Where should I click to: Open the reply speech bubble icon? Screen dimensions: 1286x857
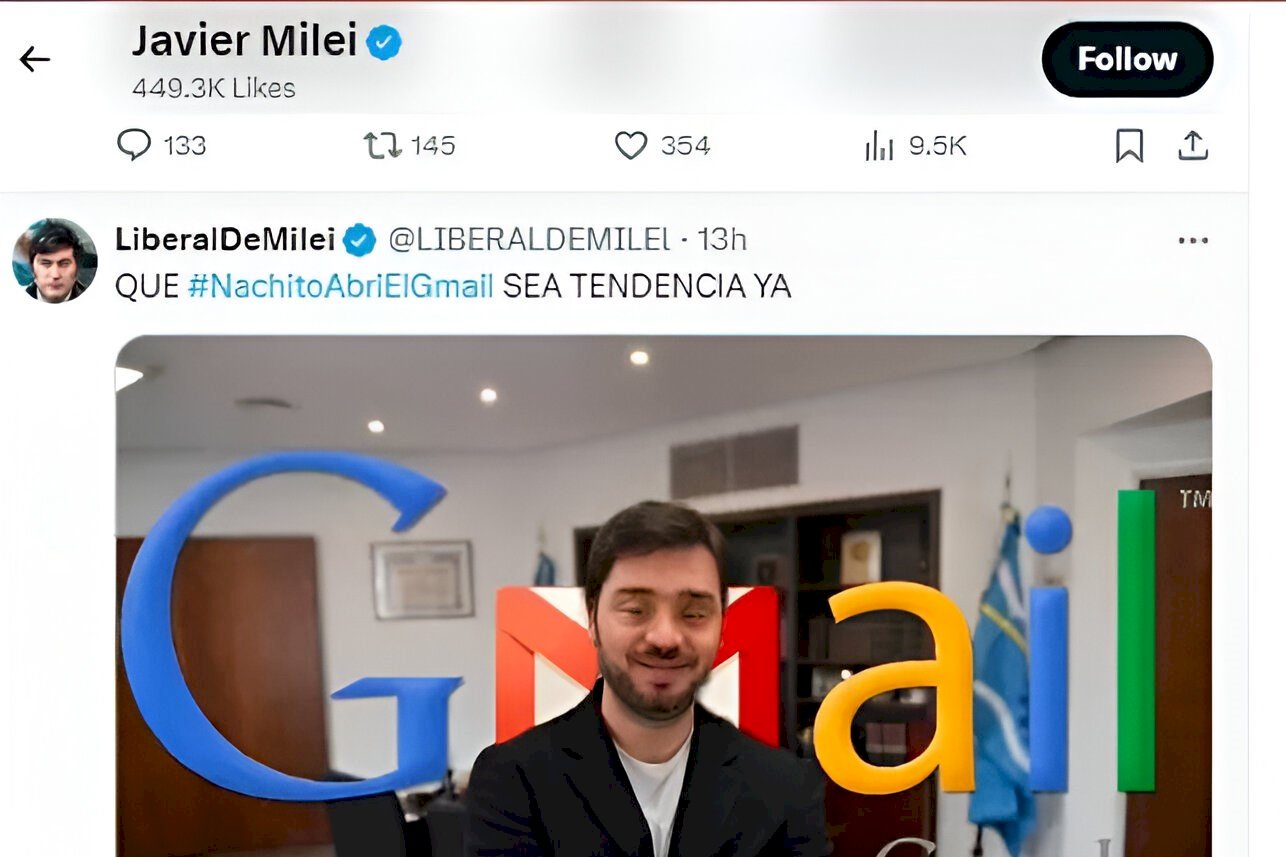(x=134, y=145)
